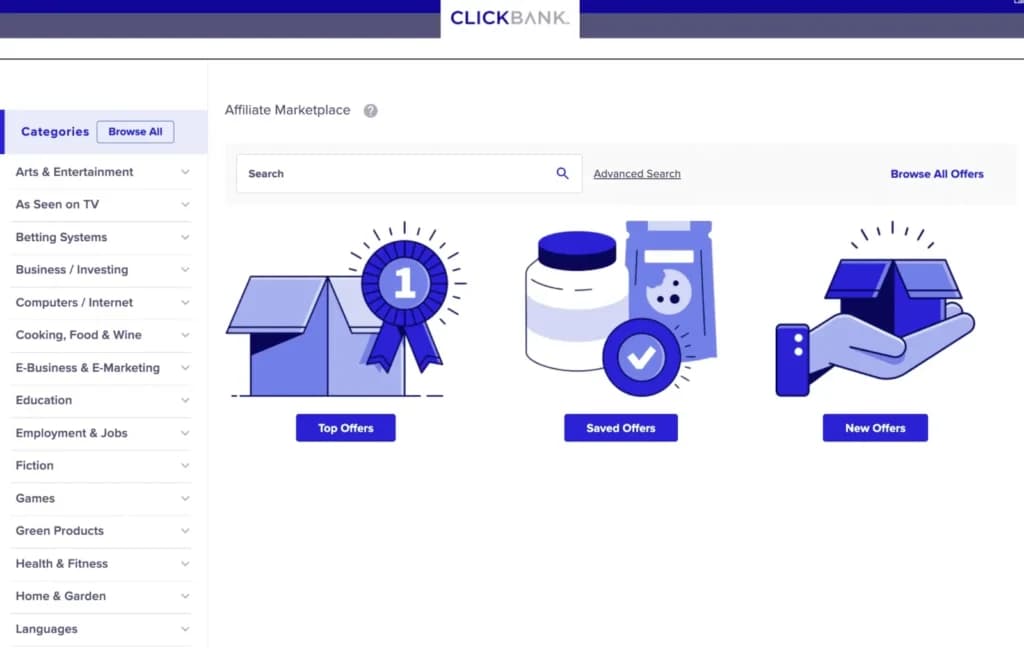Click the ClickBank logo
The height and width of the screenshot is (648, 1024).
[509, 18]
